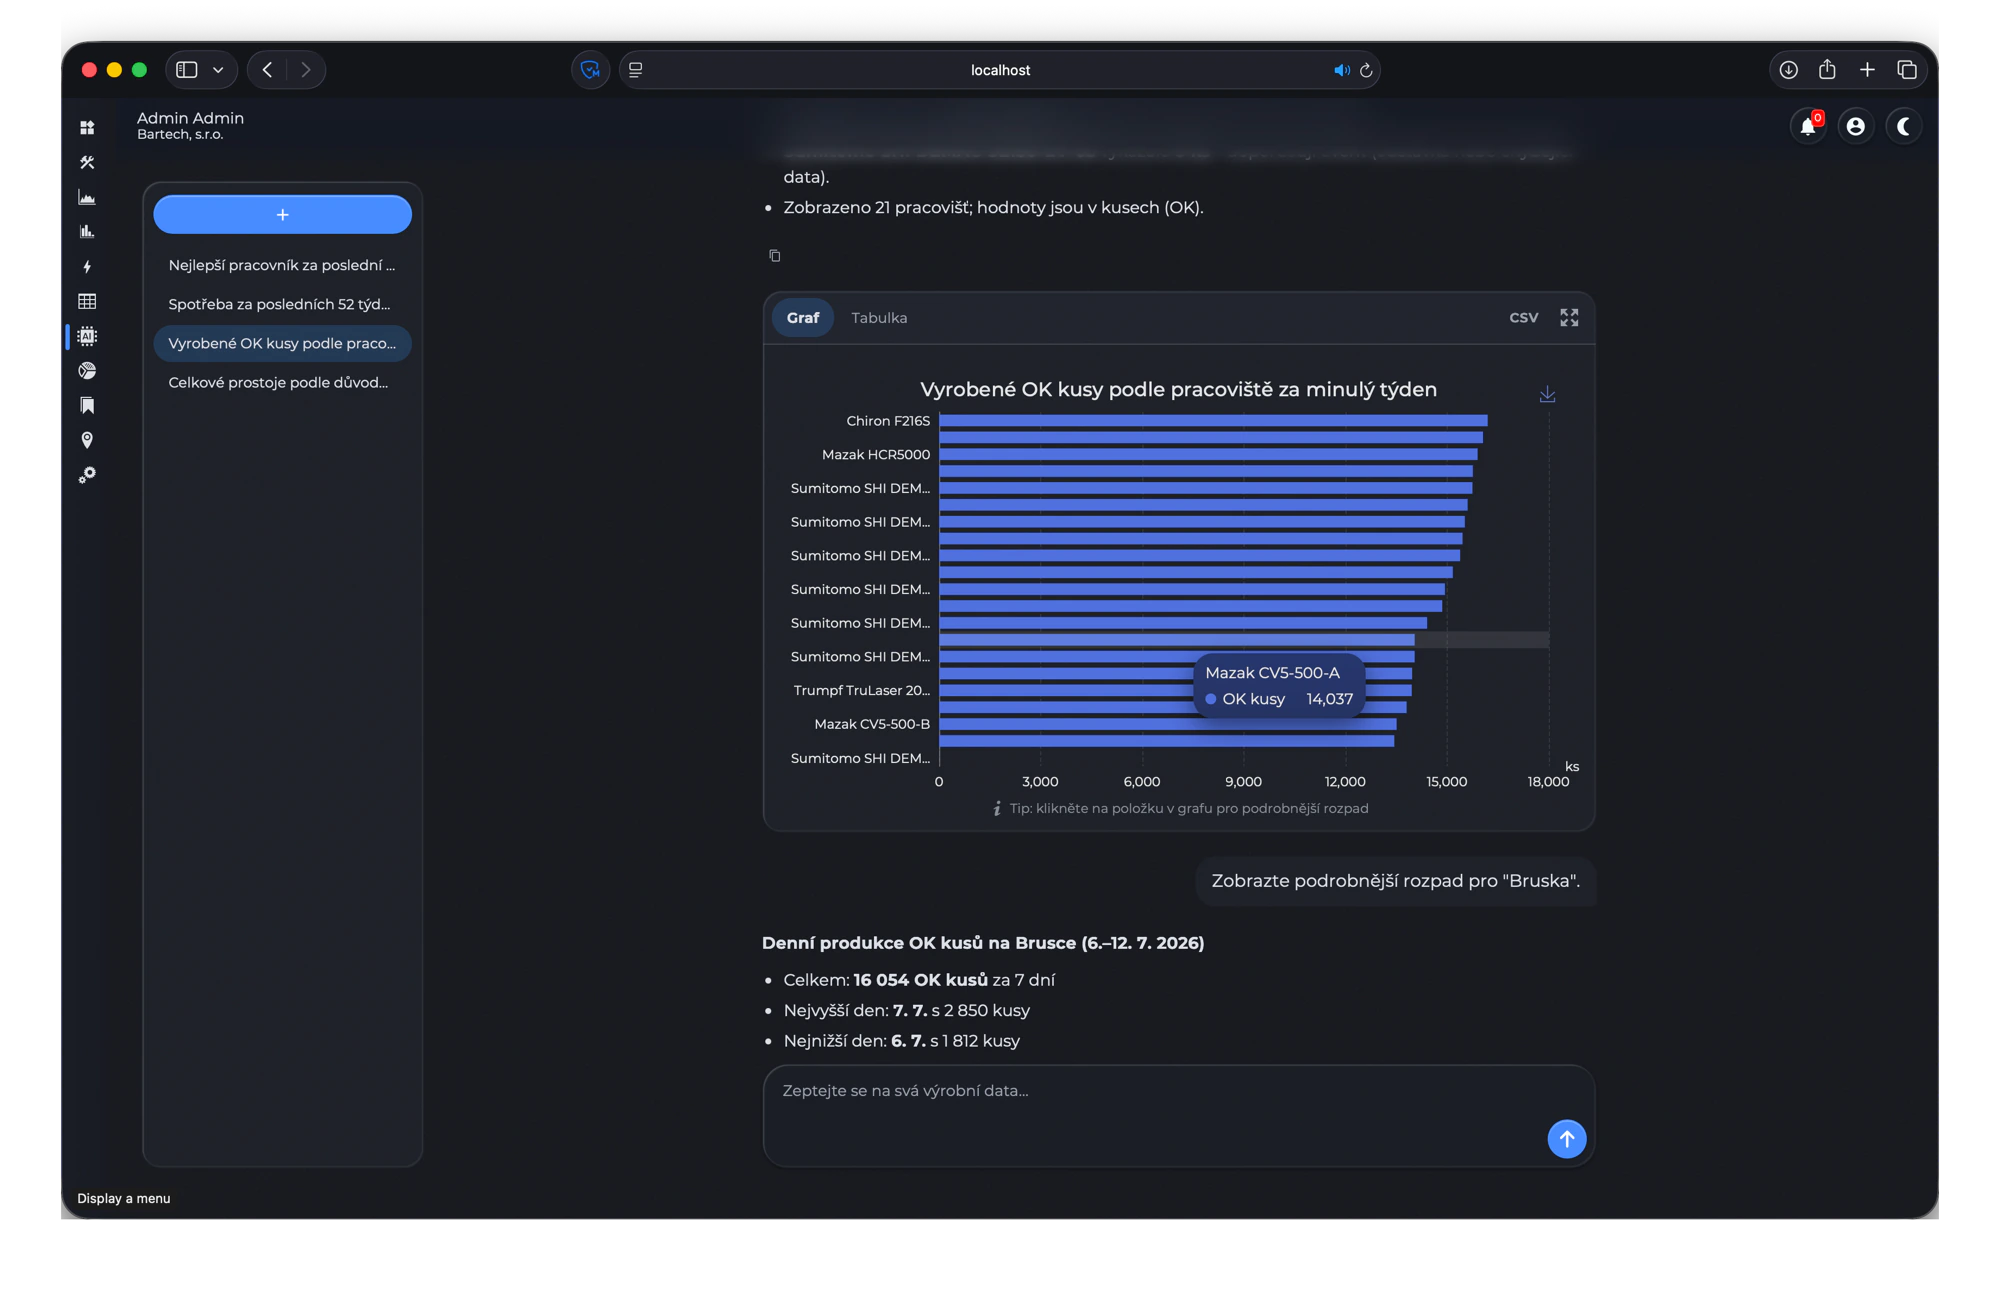The width and height of the screenshot is (2000, 1300).
Task: Open the user account profile icon
Action: (x=1856, y=126)
